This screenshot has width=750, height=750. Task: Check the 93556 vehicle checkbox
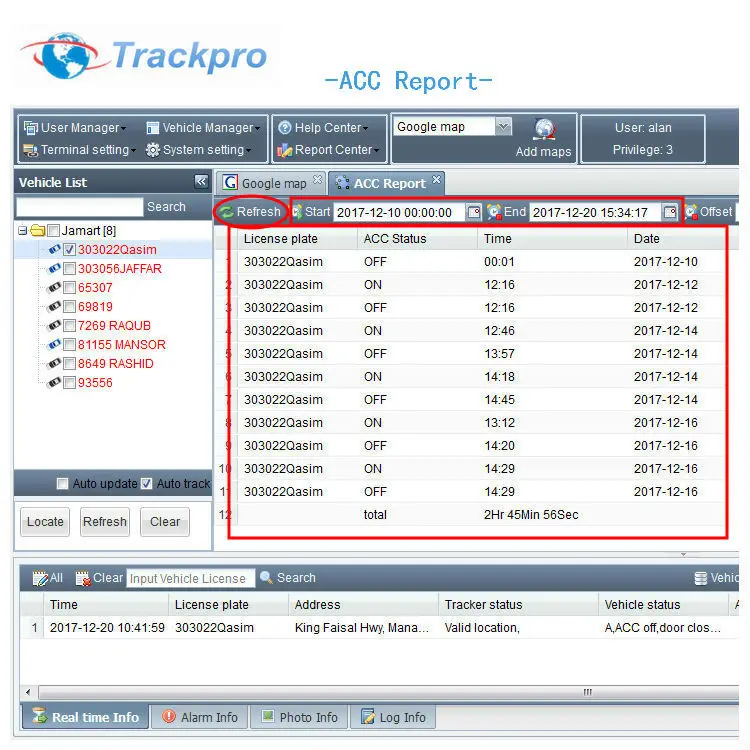69,383
